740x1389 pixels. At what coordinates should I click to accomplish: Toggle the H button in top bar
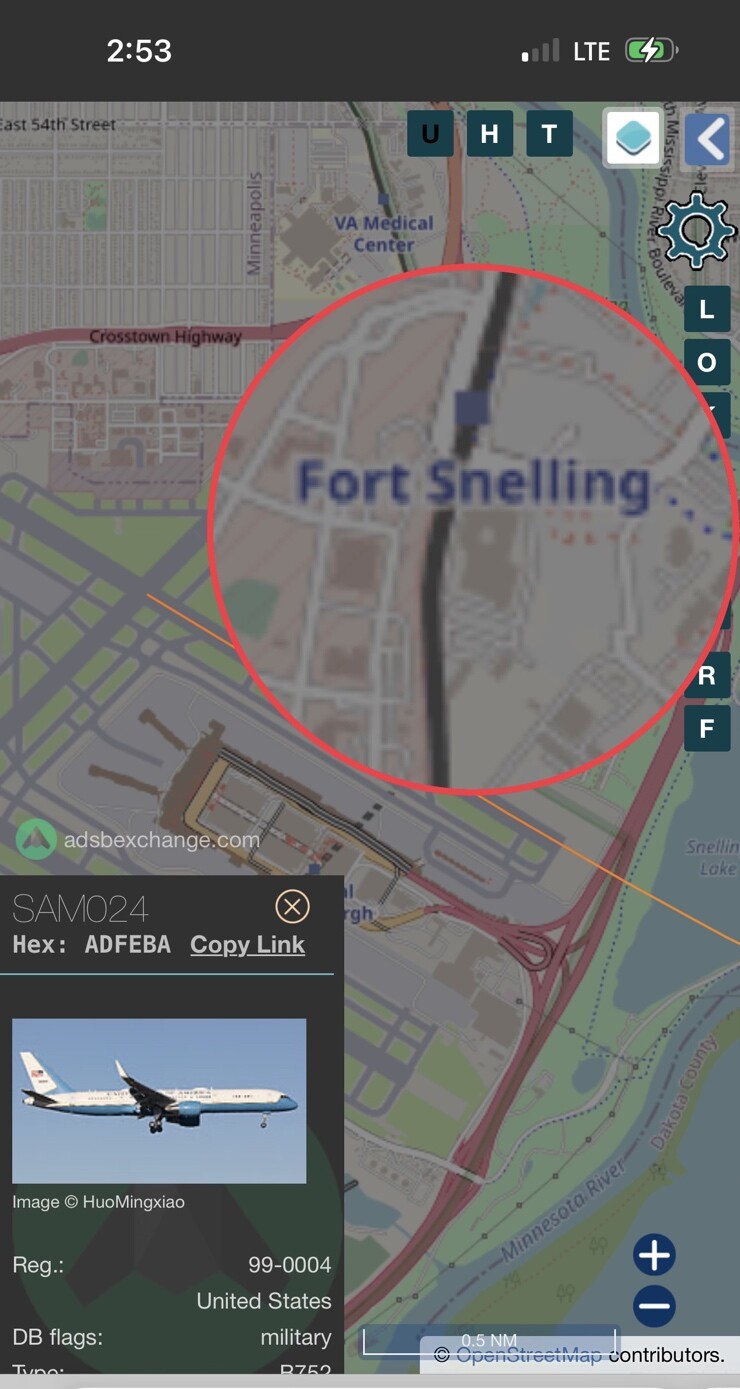coord(489,134)
